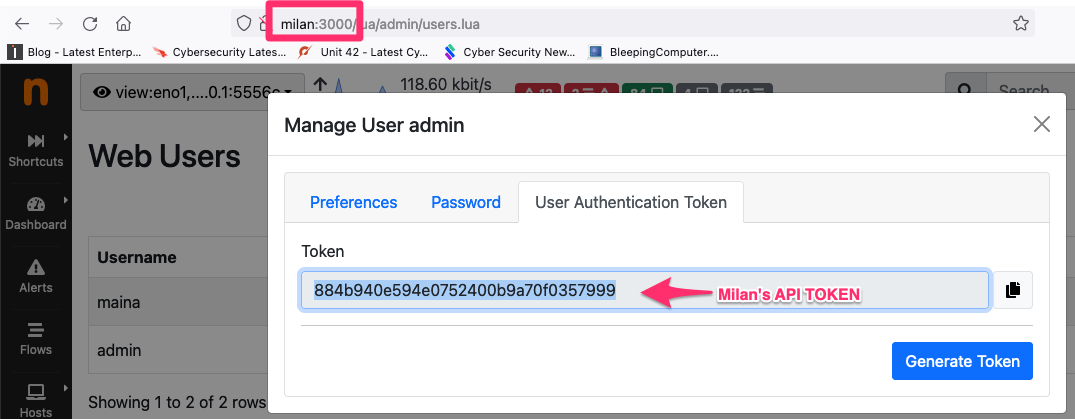Viewport: 1075px width, 419px height.
Task: Open the BleepingComputer bookmark
Action: [x=654, y=51]
